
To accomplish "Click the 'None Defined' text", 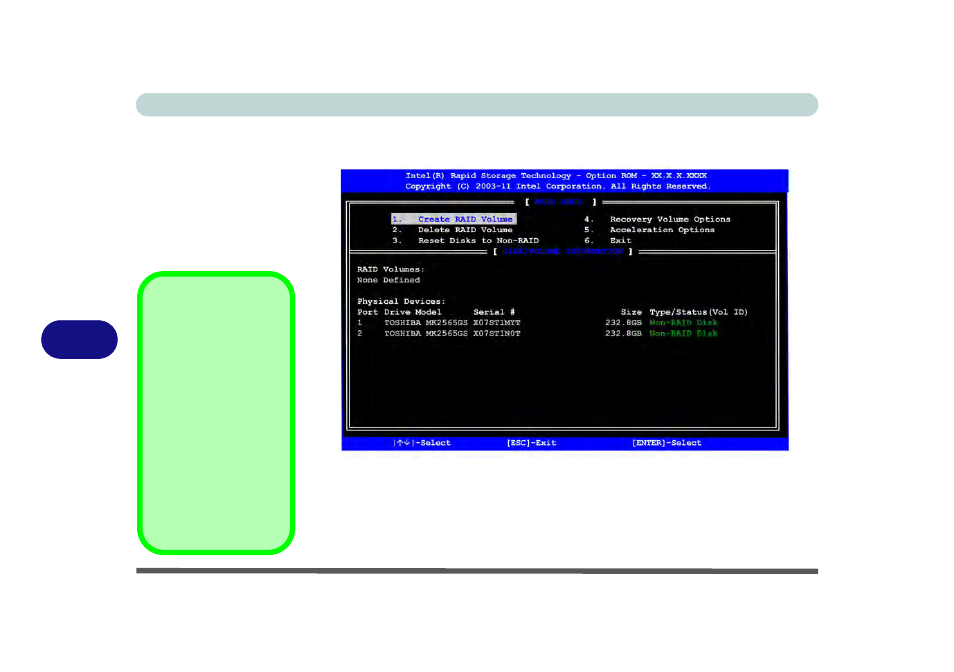I will tap(388, 280).
